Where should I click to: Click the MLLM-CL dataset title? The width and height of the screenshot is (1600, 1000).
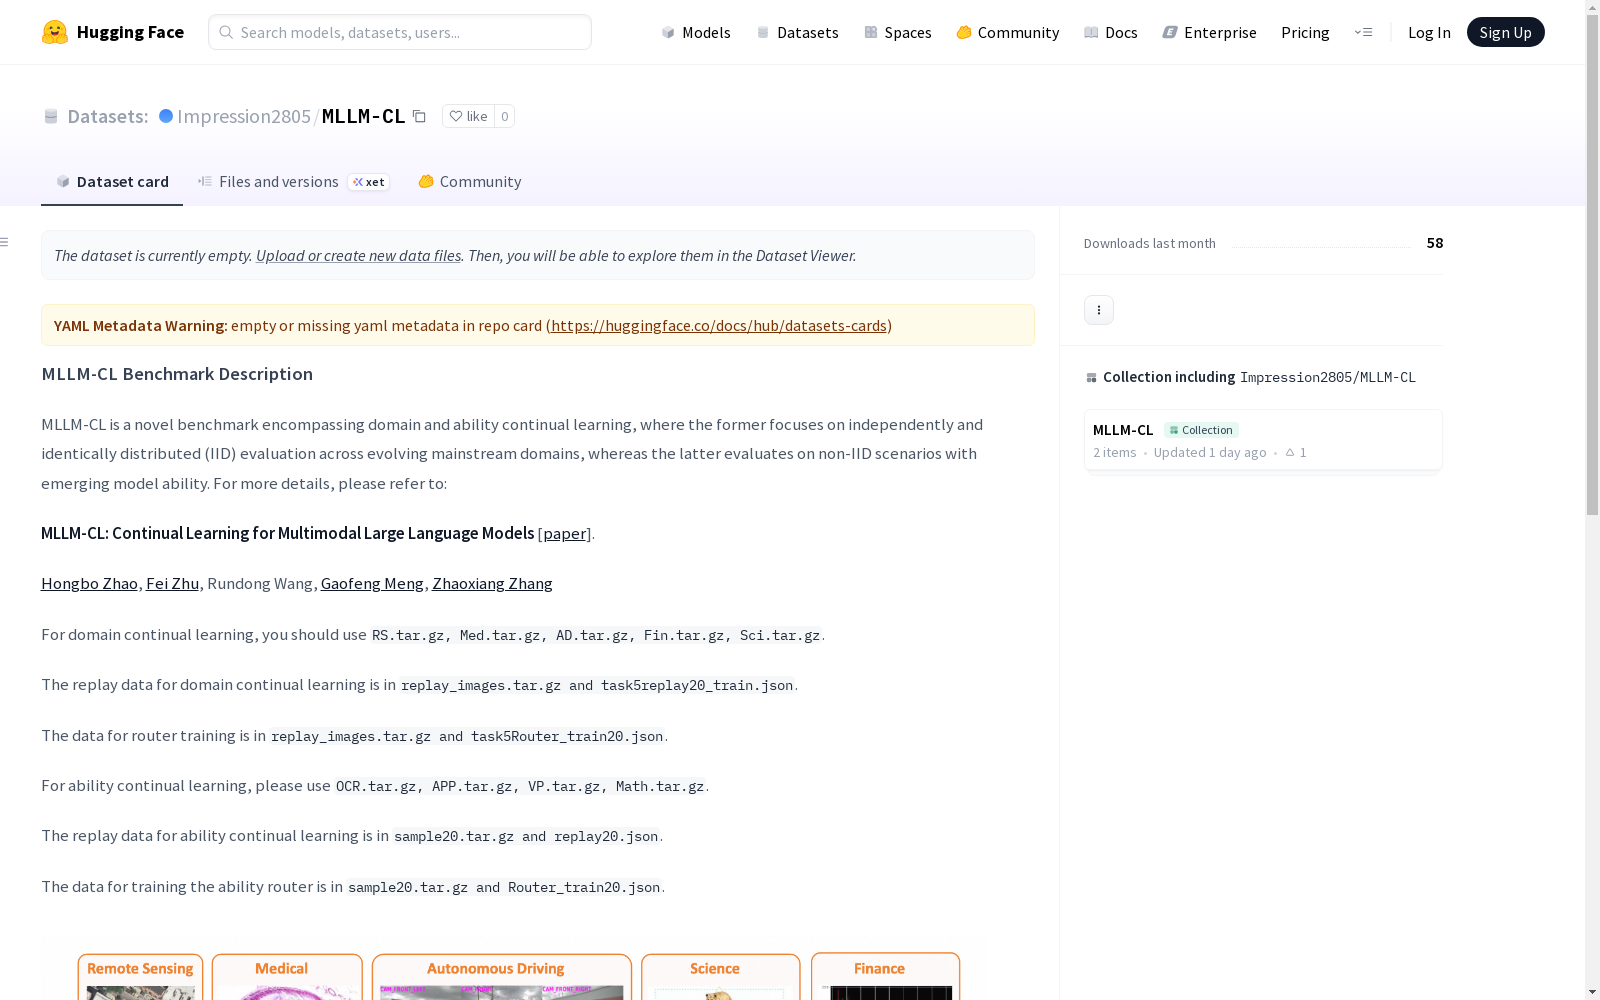(363, 116)
